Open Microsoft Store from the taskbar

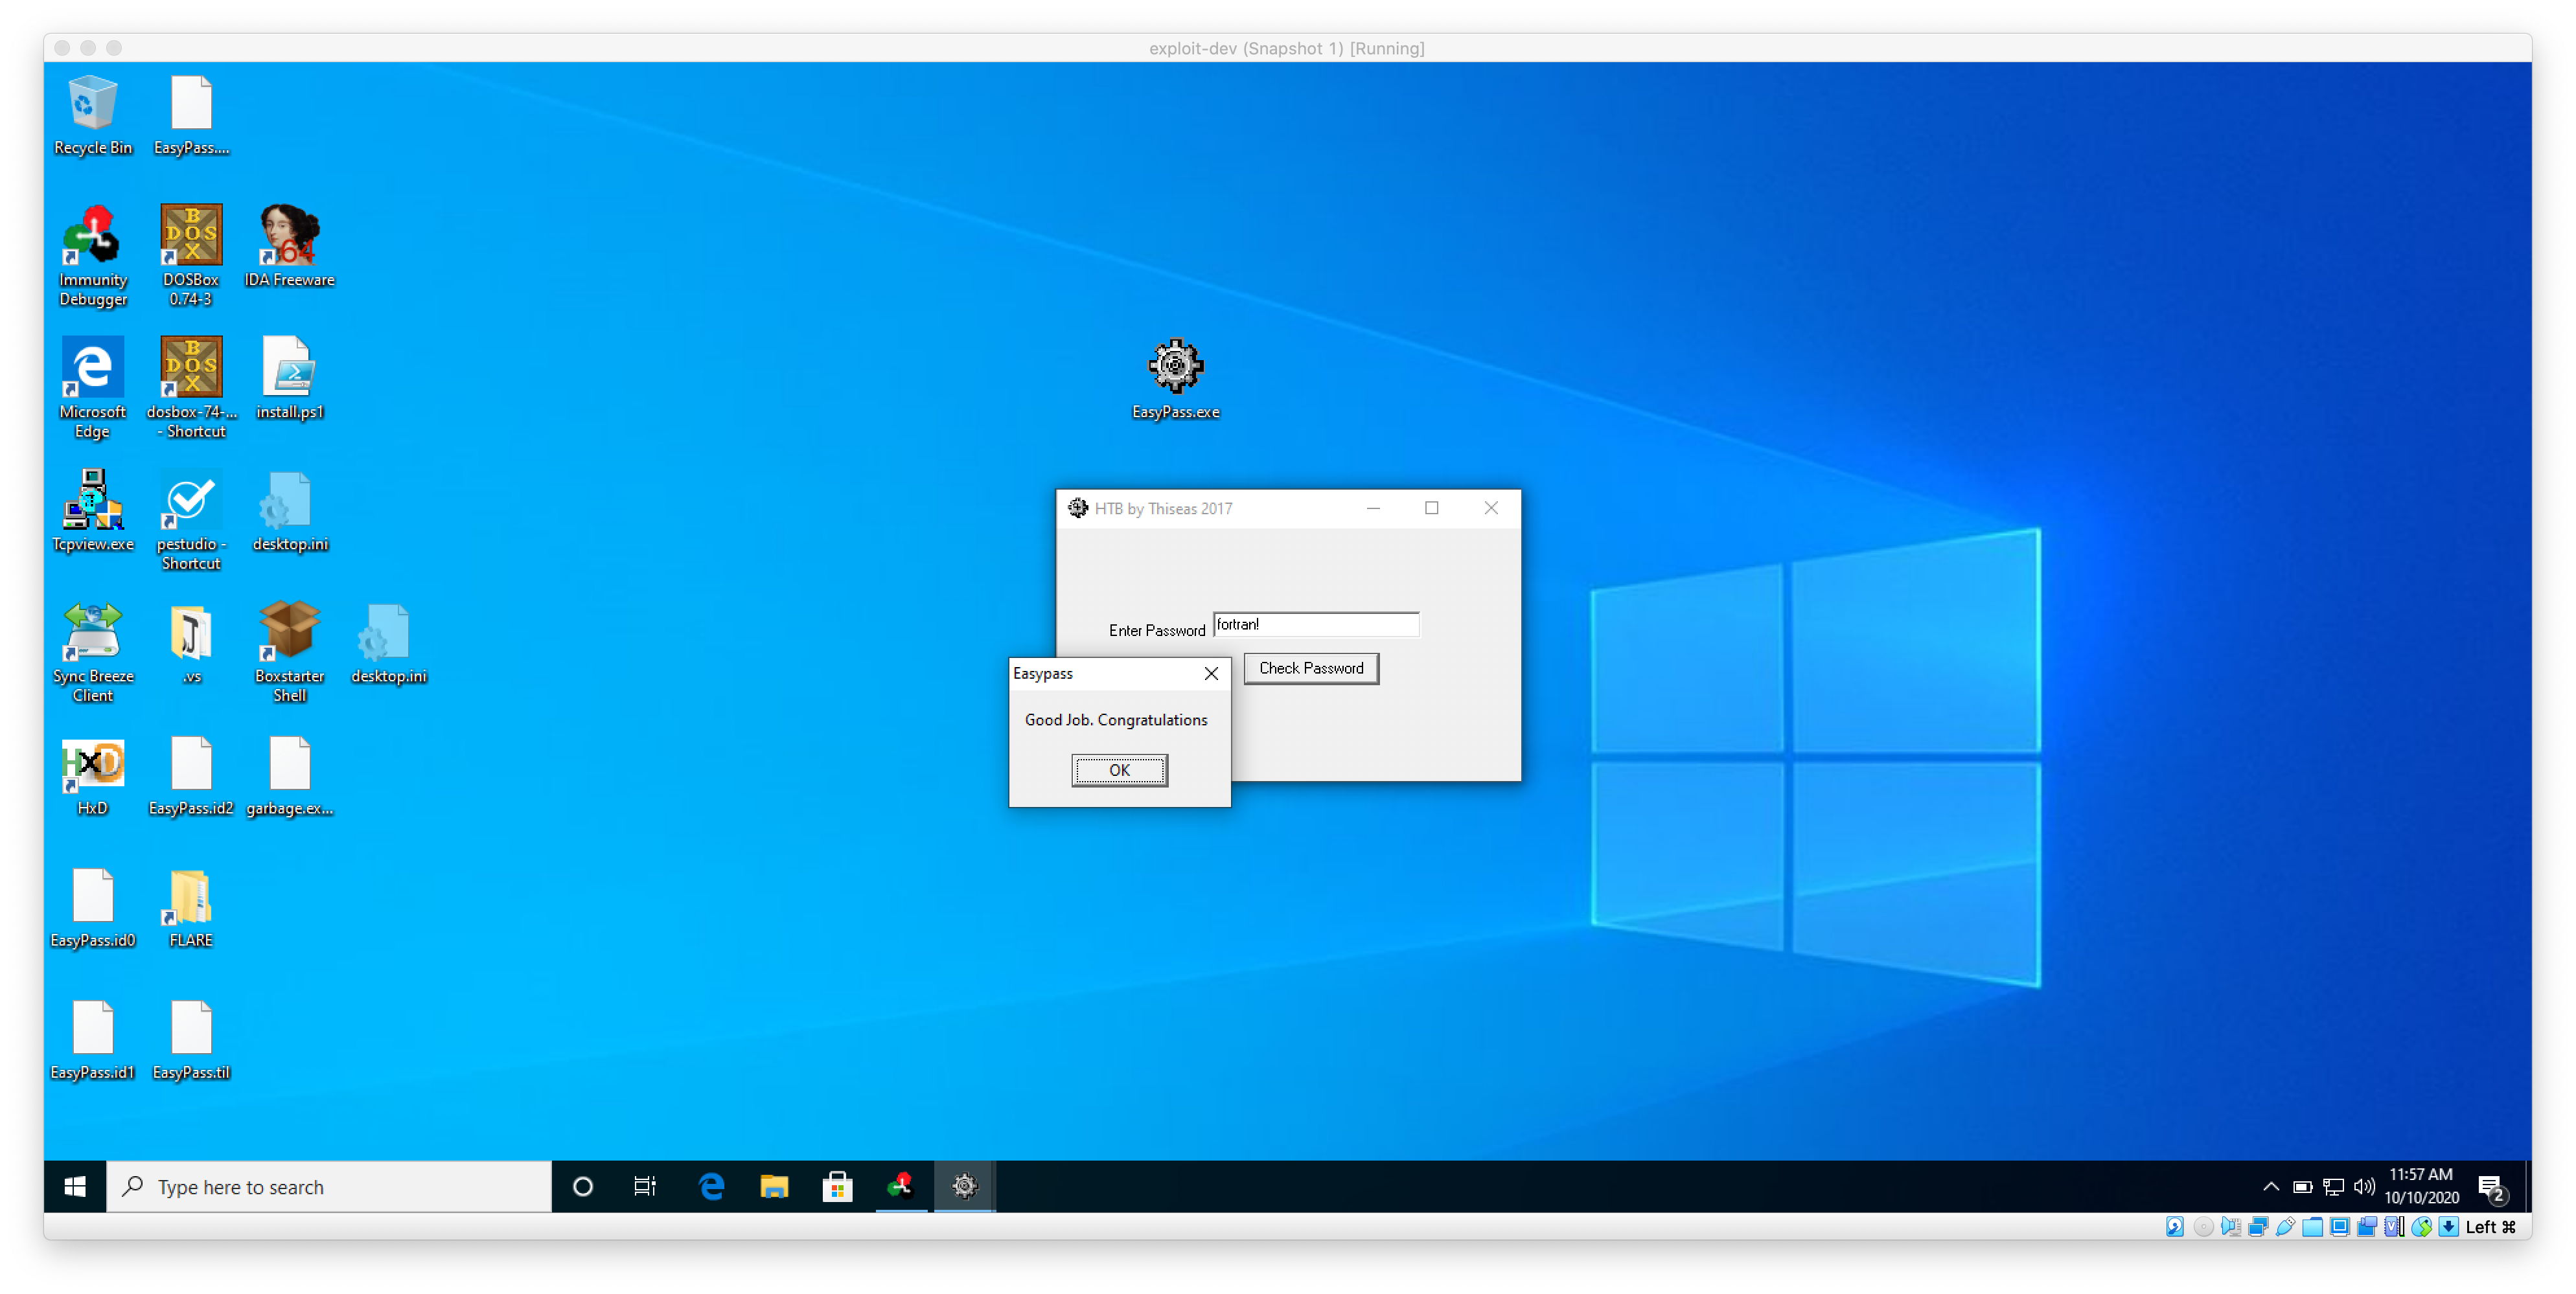[837, 1187]
